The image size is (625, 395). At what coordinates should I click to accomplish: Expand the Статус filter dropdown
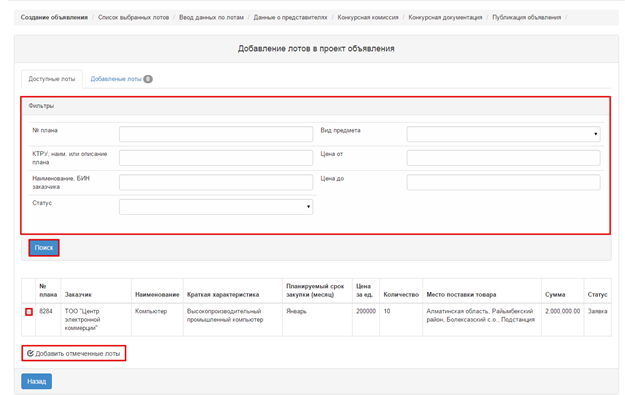click(x=216, y=206)
